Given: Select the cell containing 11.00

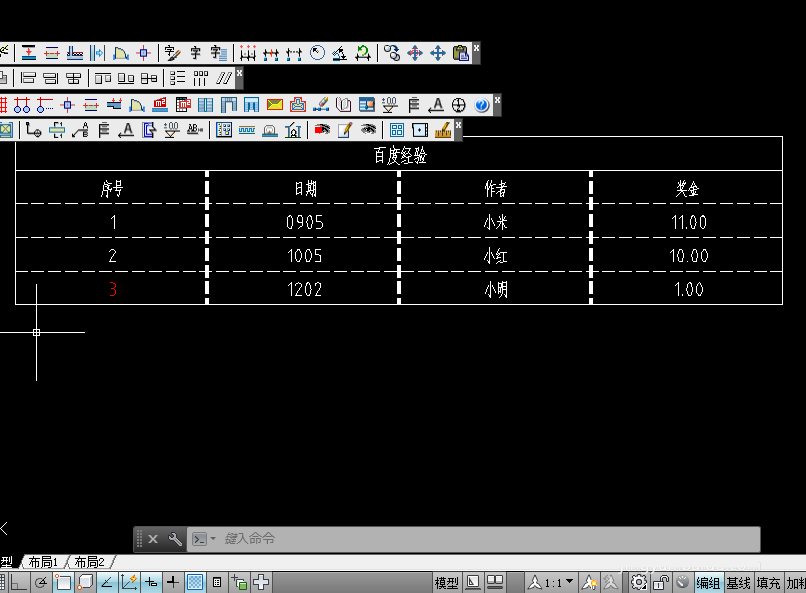Looking at the screenshot, I should 687,221.
